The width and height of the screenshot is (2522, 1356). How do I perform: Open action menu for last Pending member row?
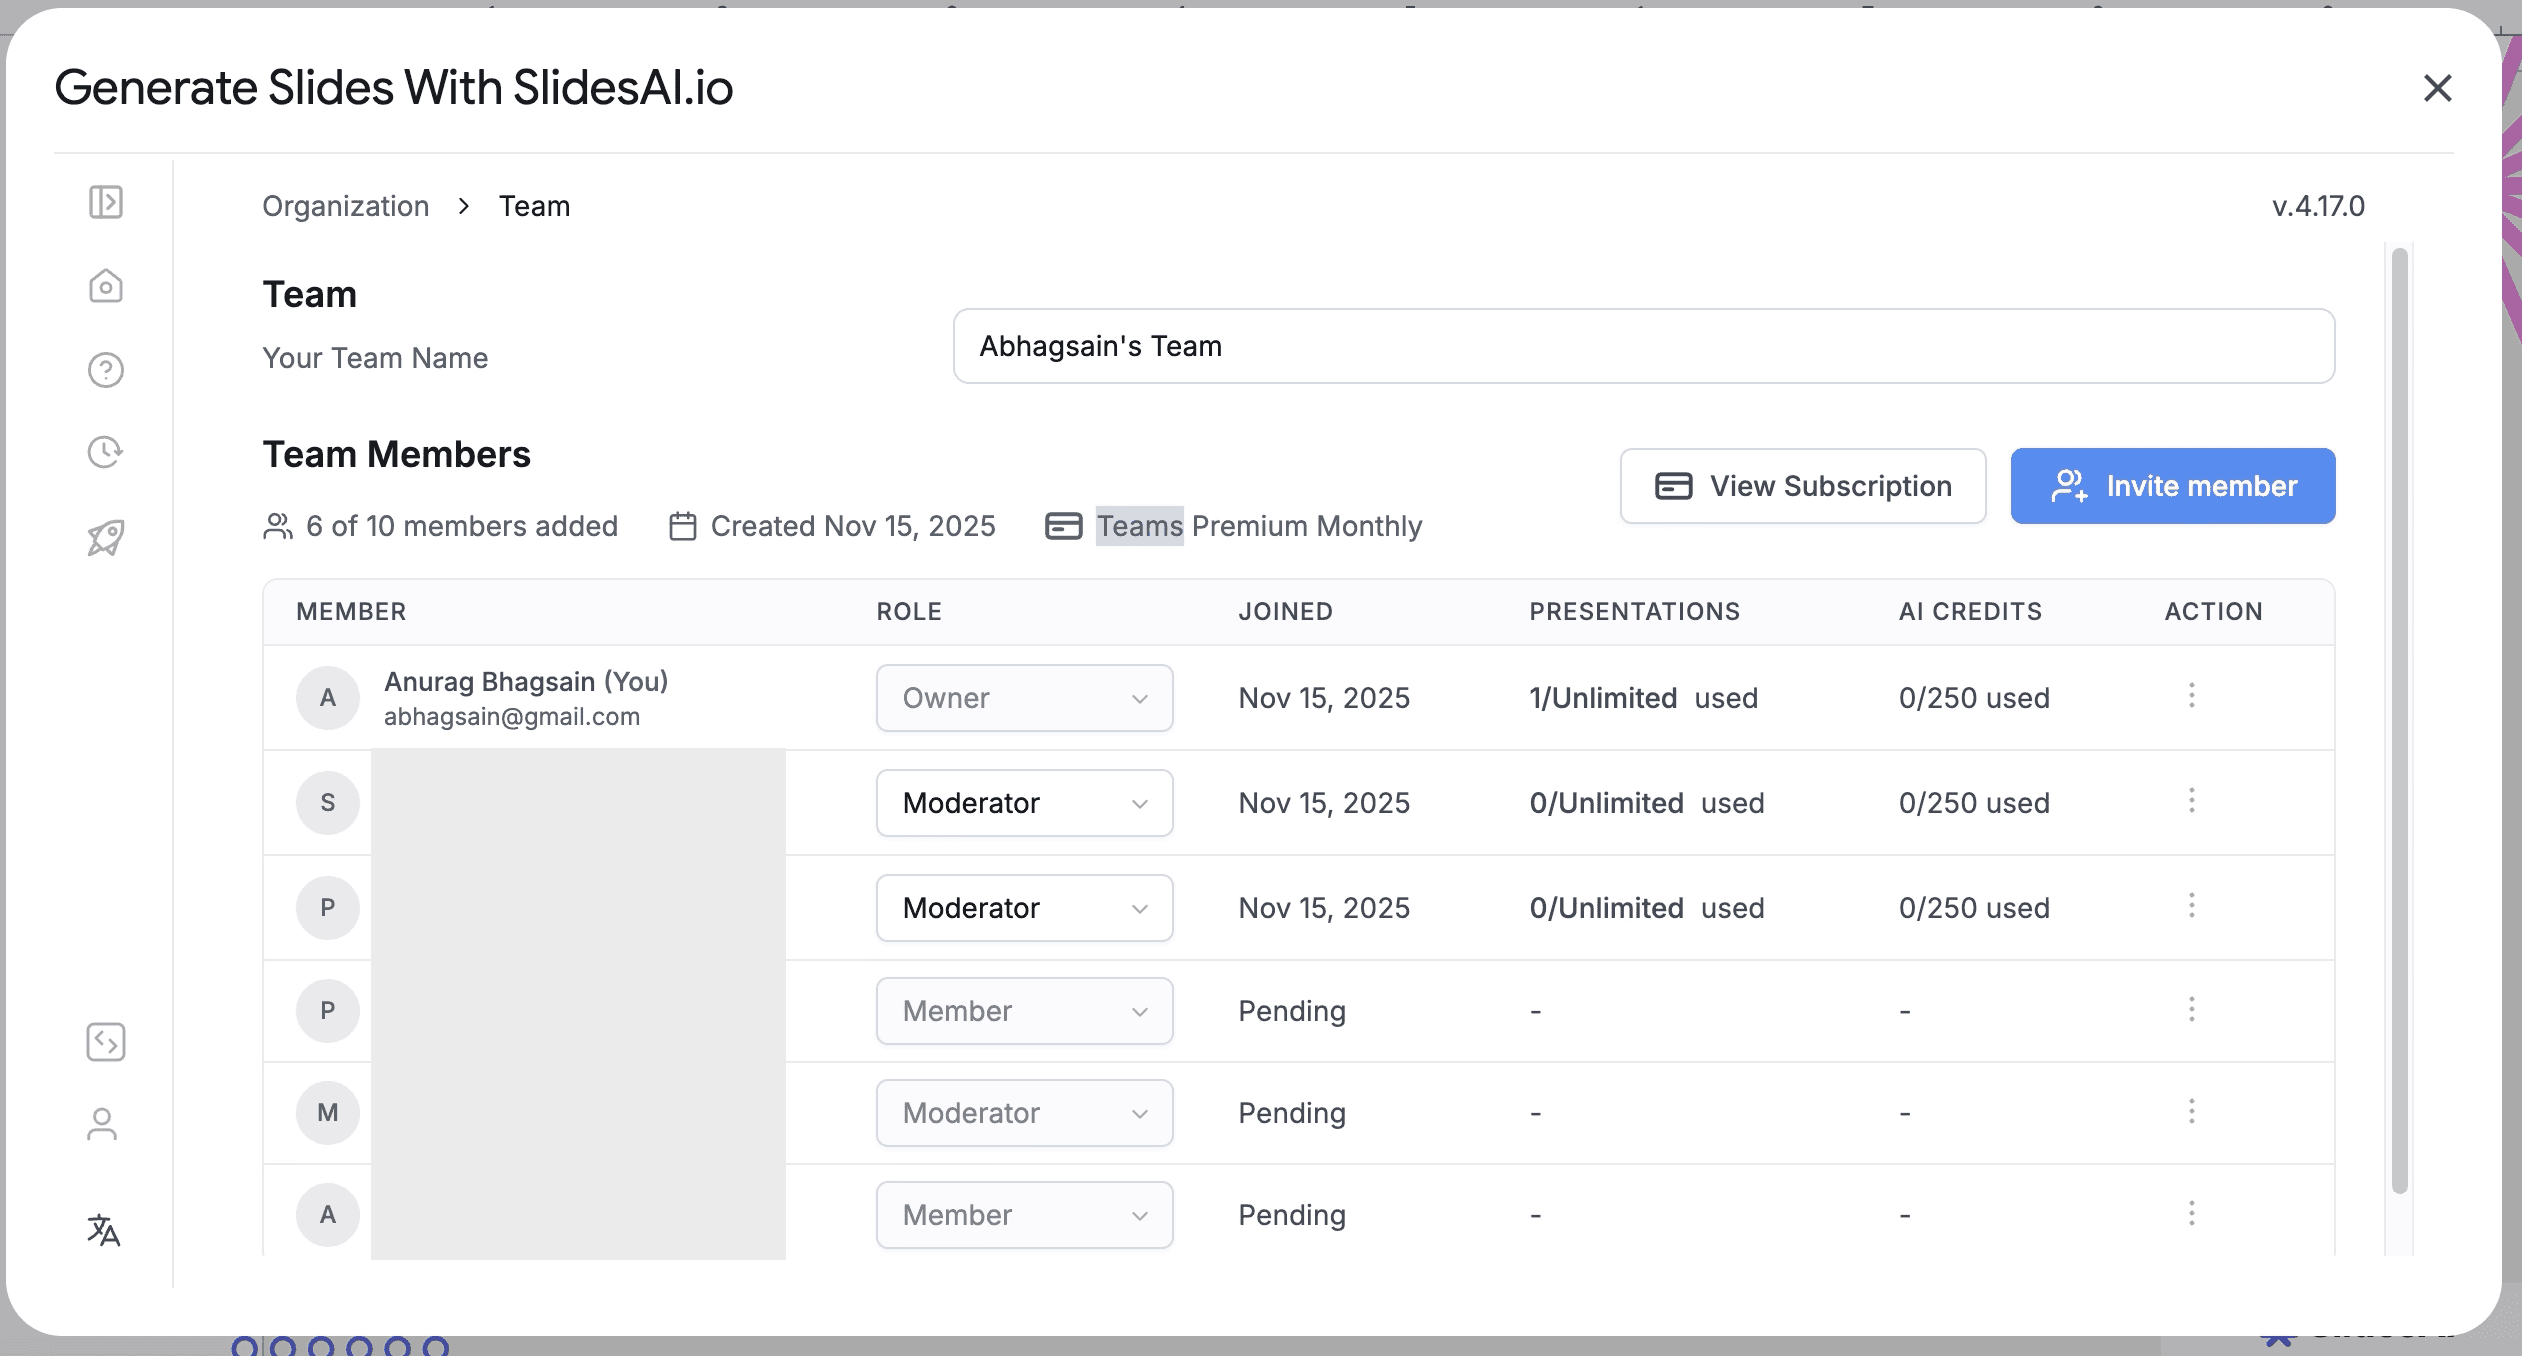[2191, 1213]
